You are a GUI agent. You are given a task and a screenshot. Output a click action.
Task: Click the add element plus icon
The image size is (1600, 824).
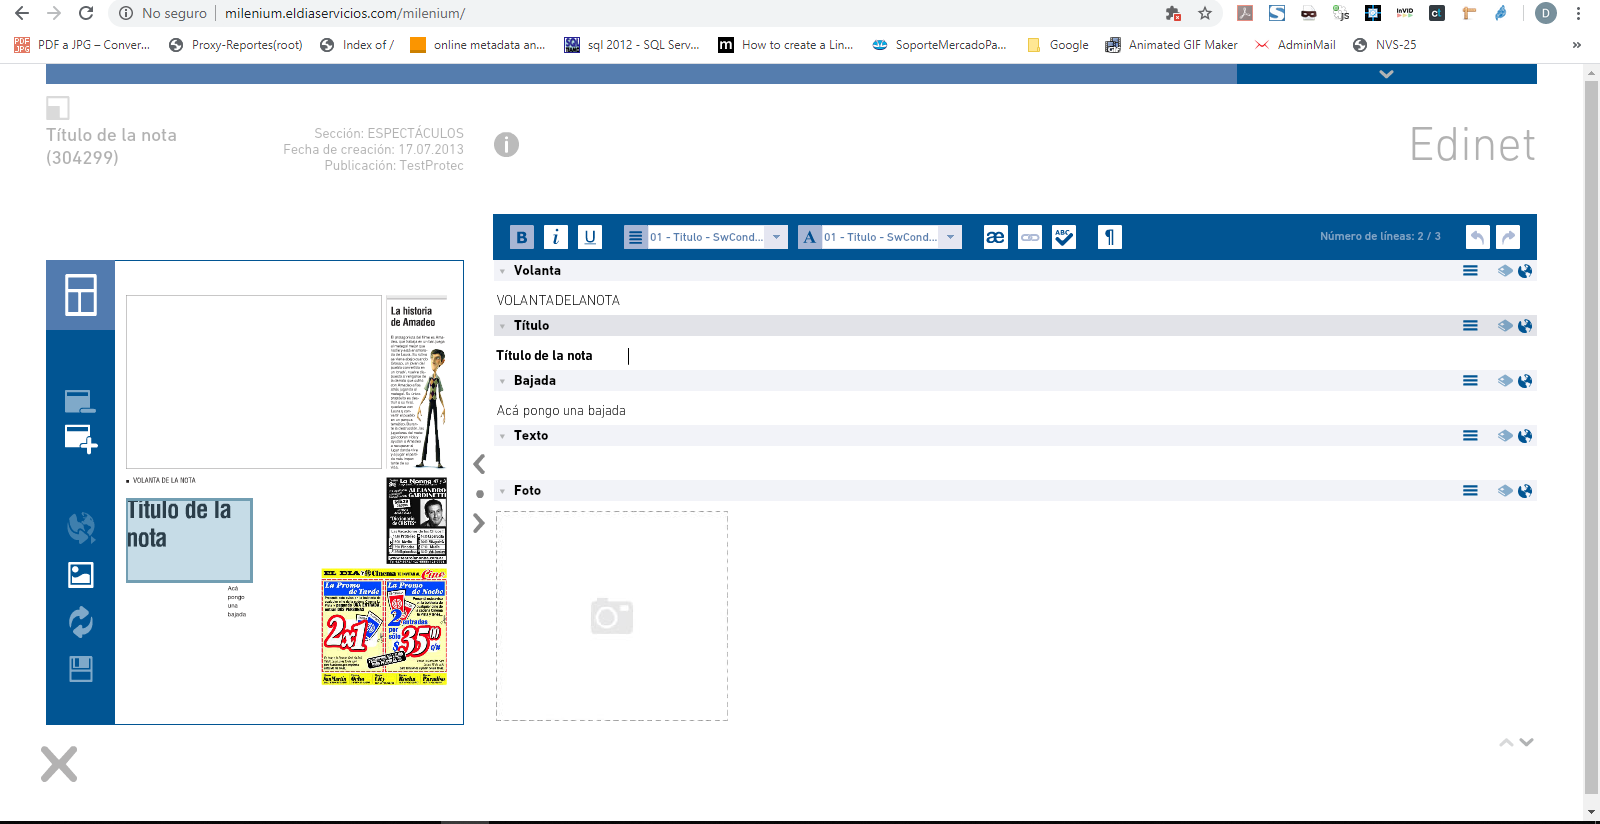[81, 439]
